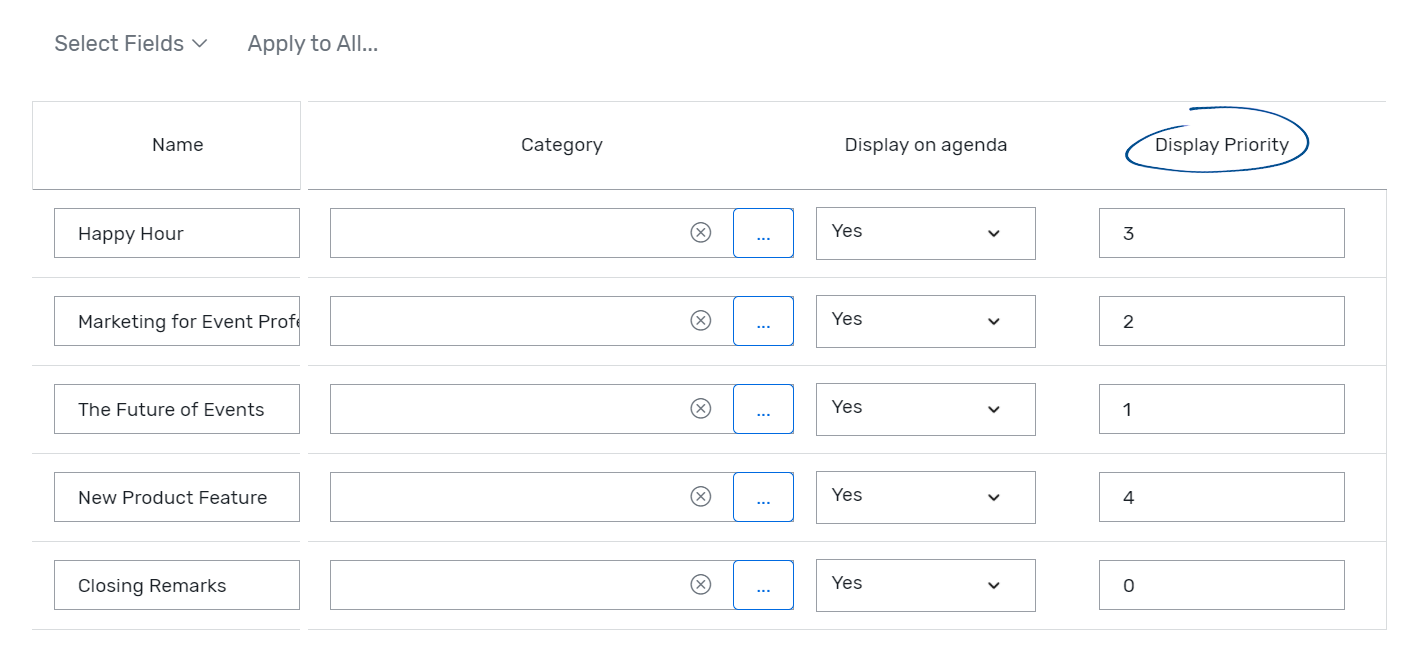Click the Display Priority field showing 1

[x=1221, y=408]
